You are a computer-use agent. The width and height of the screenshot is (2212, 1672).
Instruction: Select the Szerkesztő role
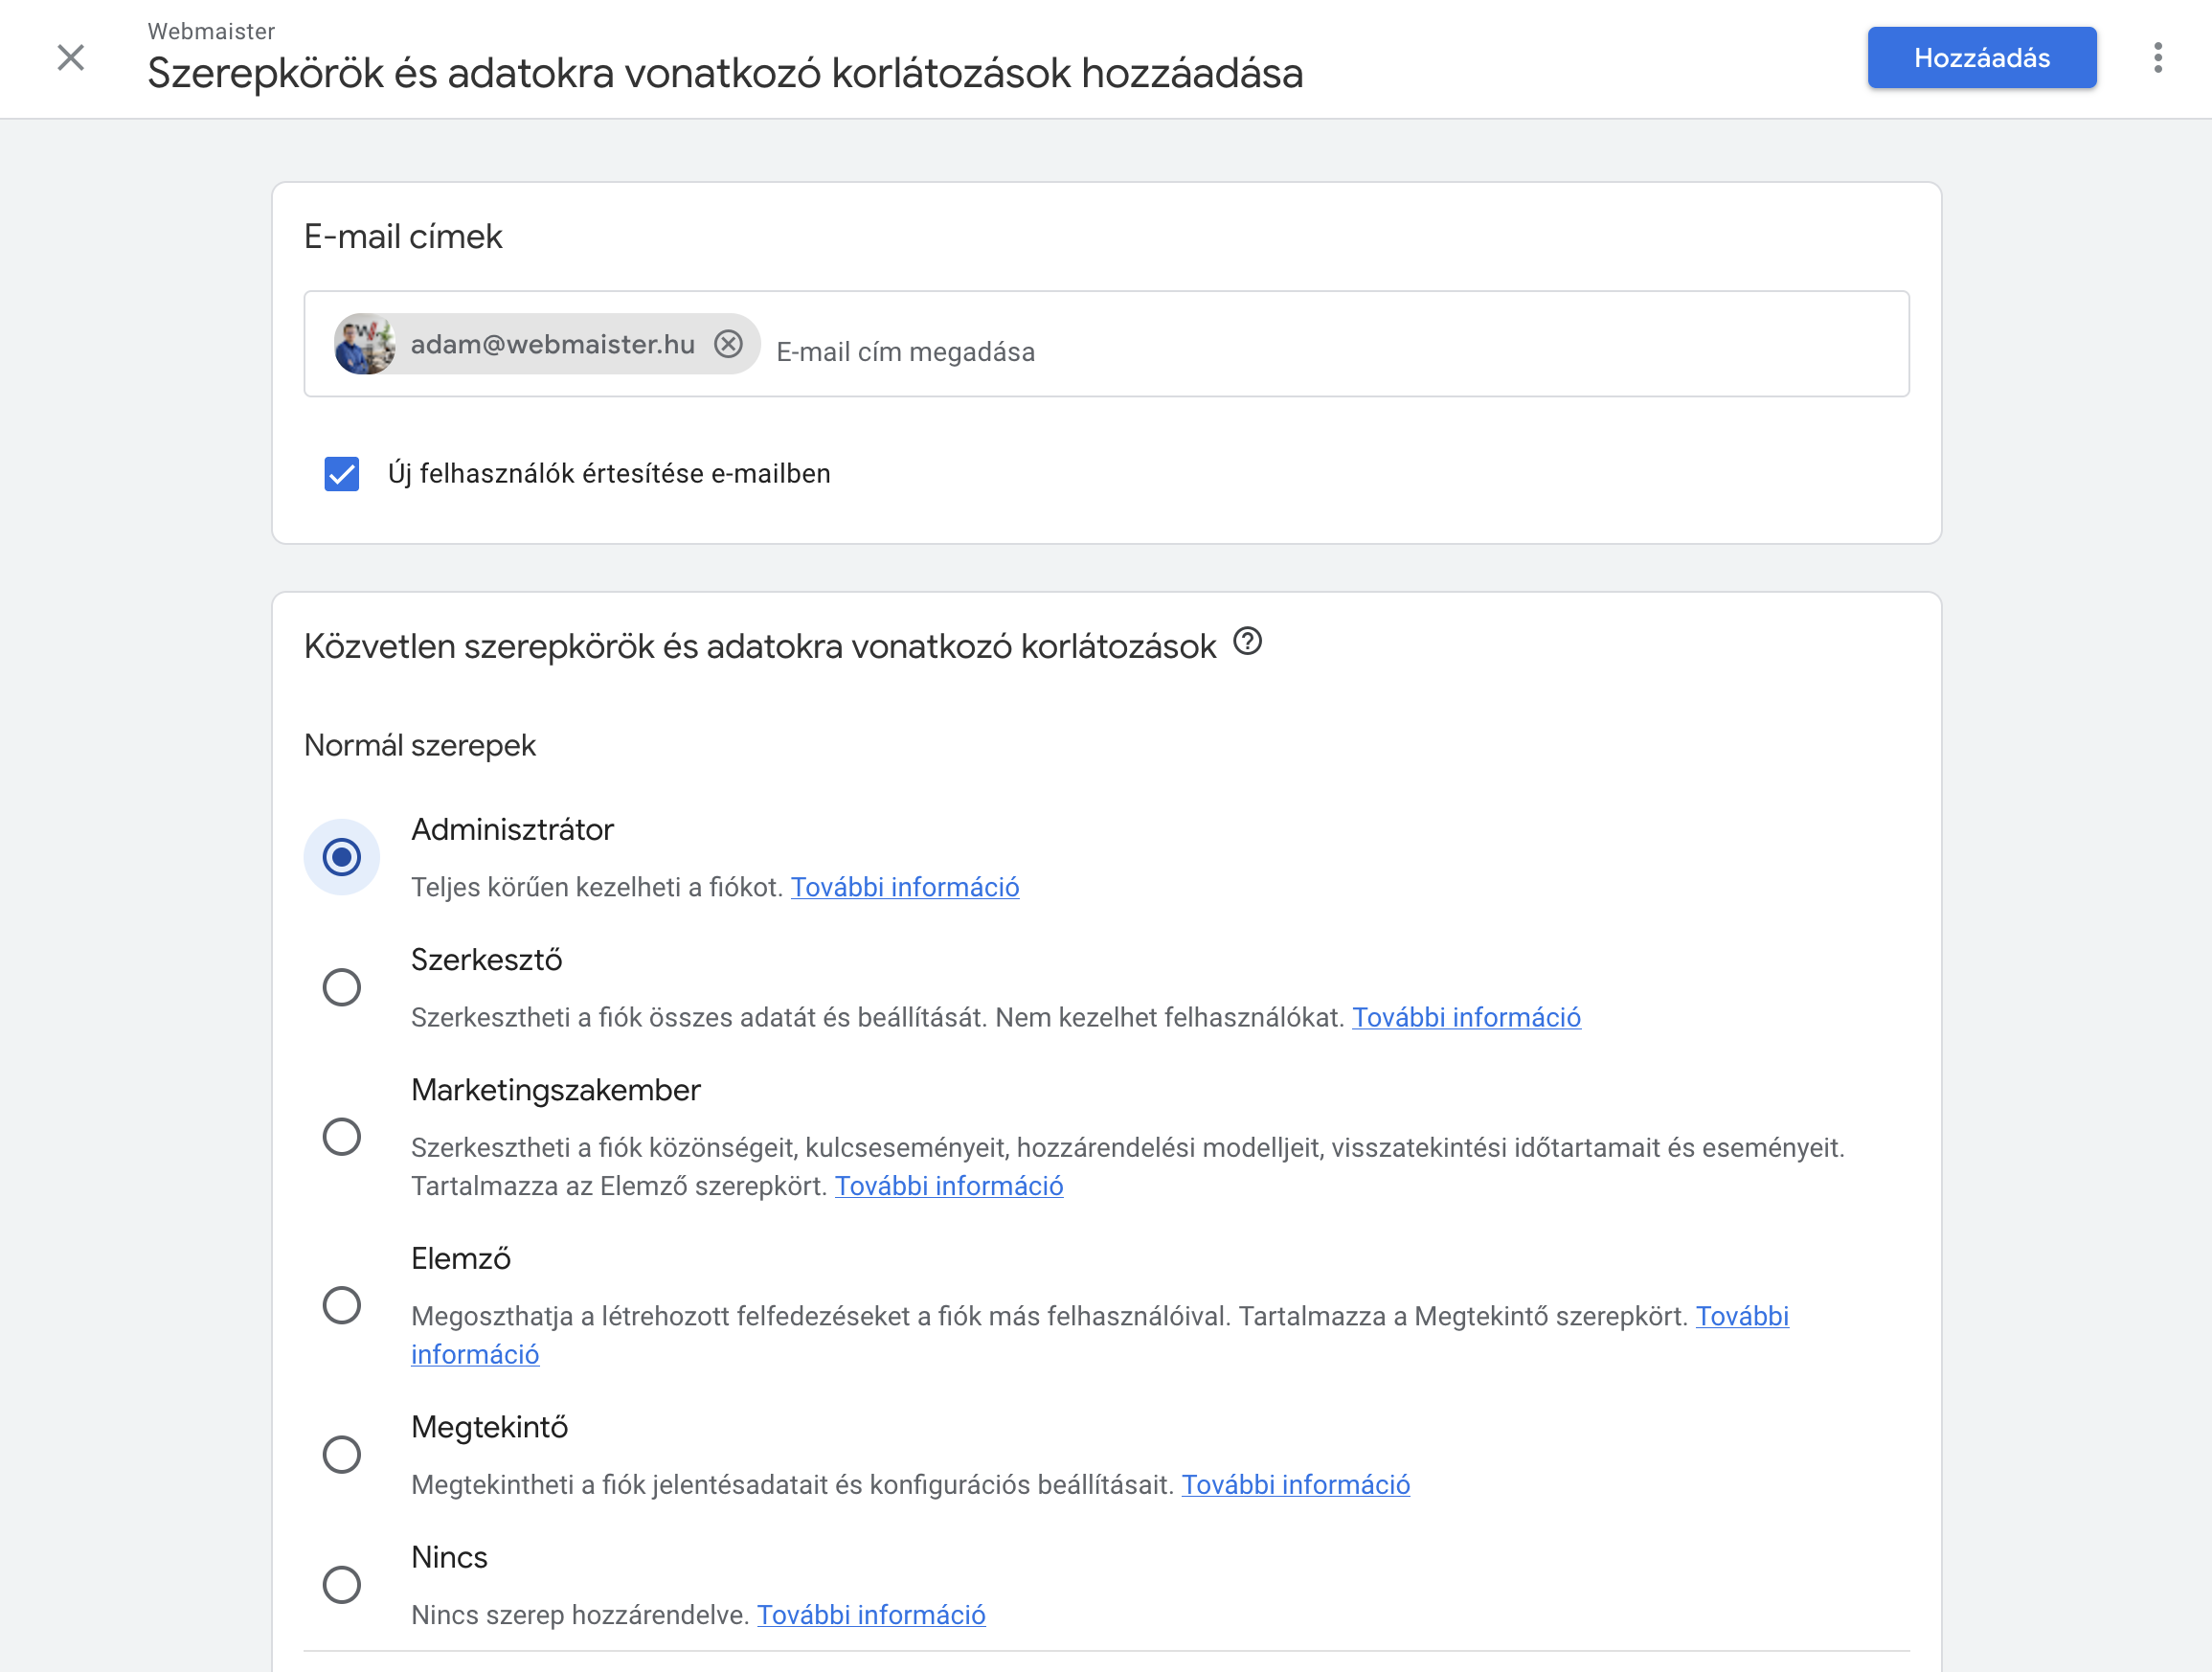coord(342,988)
